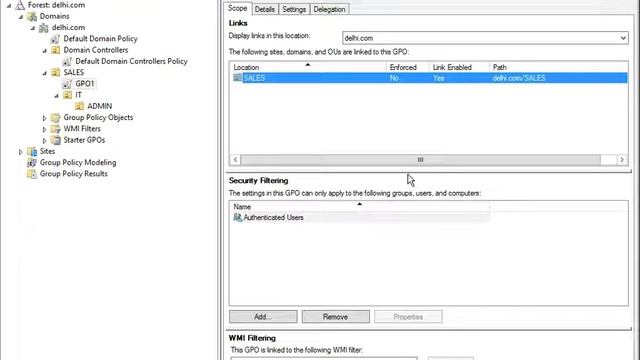640x360 pixels.
Task: Click the Add button in Security Filtering
Action: [263, 317]
